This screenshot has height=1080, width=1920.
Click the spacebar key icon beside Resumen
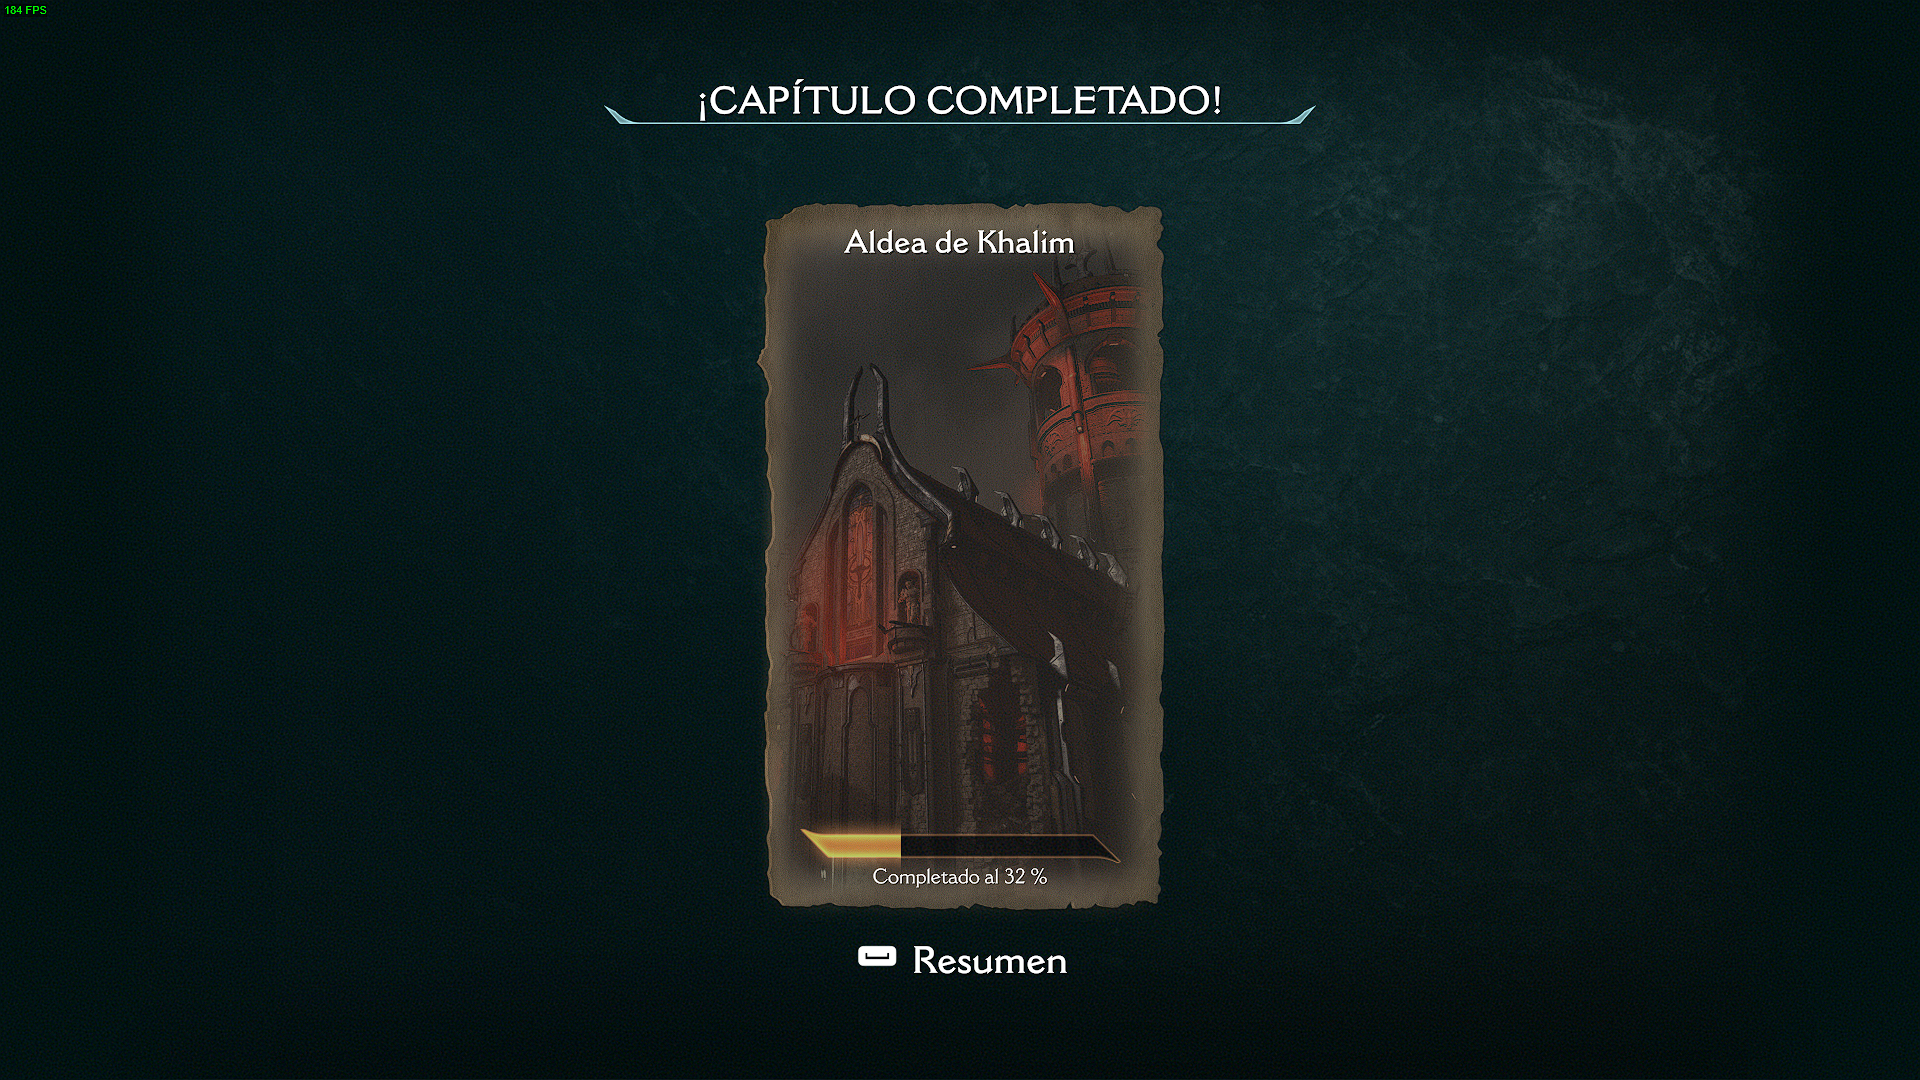pyautogui.click(x=877, y=957)
